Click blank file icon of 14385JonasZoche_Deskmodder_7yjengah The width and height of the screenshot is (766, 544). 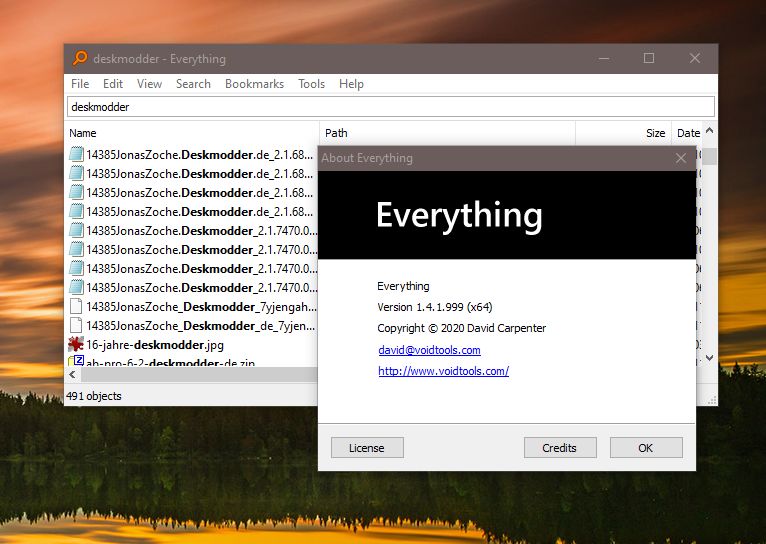click(x=76, y=306)
